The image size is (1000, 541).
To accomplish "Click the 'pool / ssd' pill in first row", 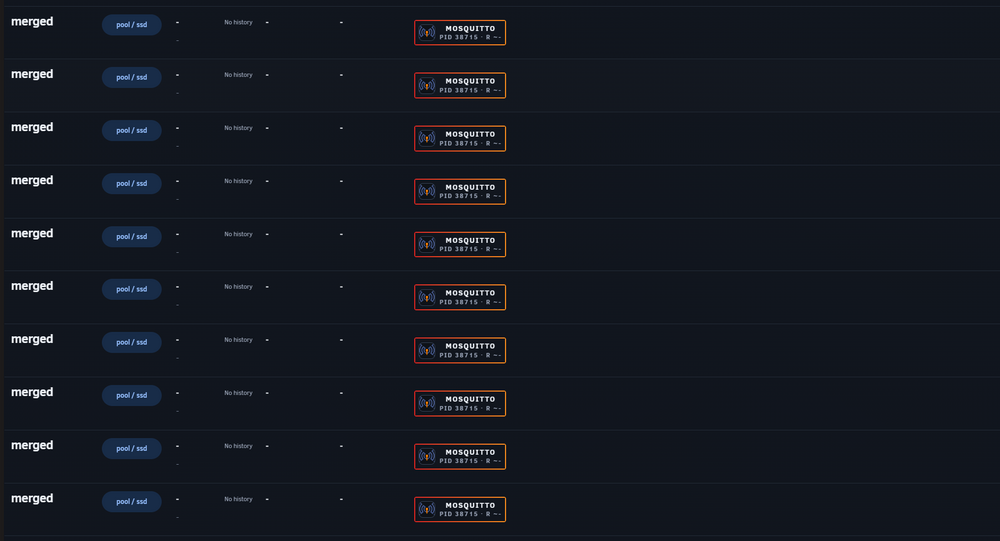I will [x=131, y=25].
